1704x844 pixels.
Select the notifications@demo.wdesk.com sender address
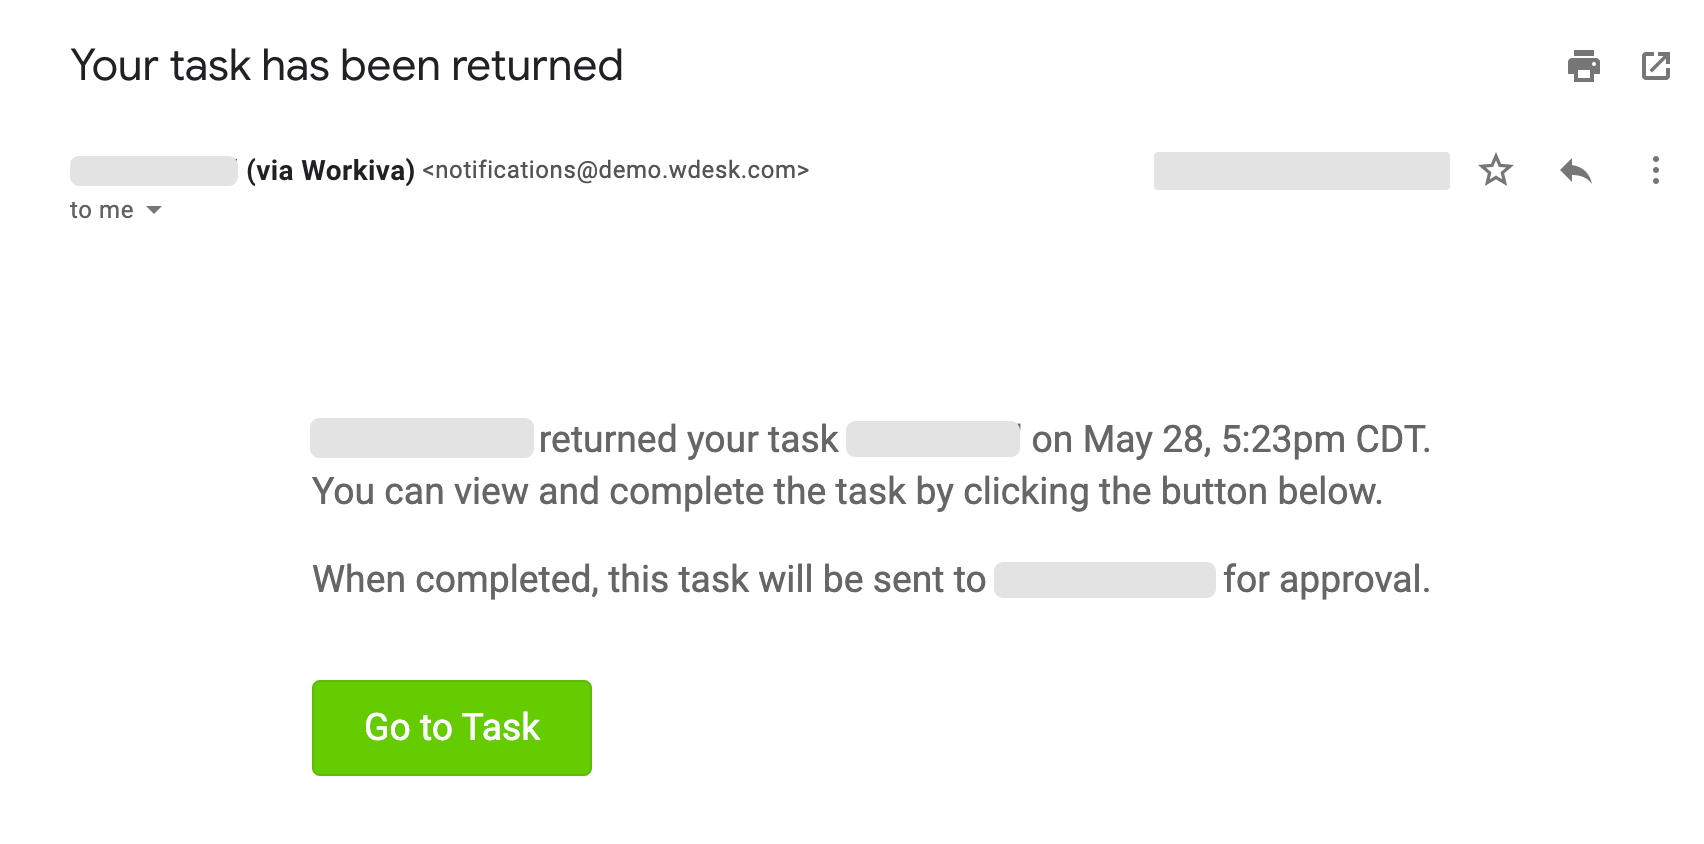point(615,170)
